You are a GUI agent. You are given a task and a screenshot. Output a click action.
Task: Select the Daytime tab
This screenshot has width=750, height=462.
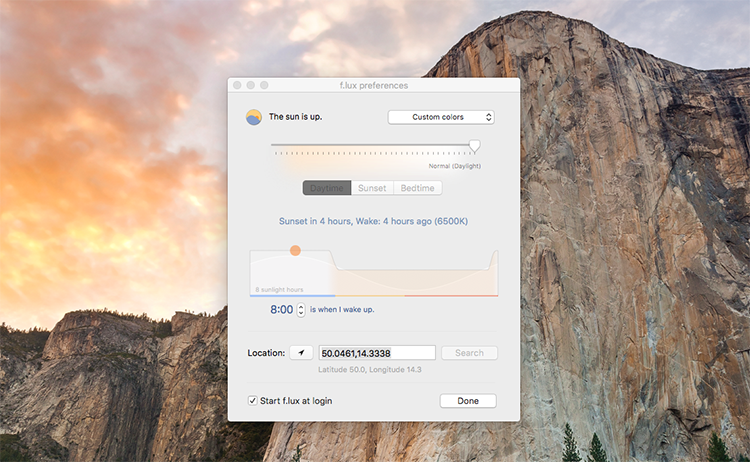pos(327,188)
